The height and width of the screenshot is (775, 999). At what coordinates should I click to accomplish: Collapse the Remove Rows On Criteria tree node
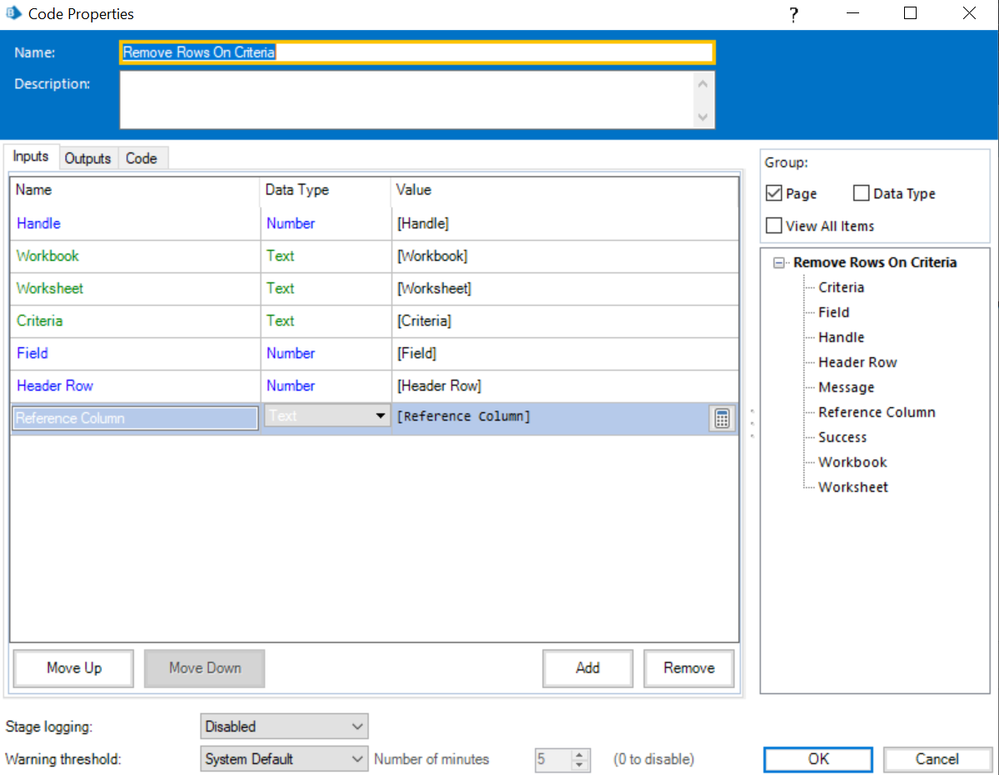pyautogui.click(x=780, y=263)
